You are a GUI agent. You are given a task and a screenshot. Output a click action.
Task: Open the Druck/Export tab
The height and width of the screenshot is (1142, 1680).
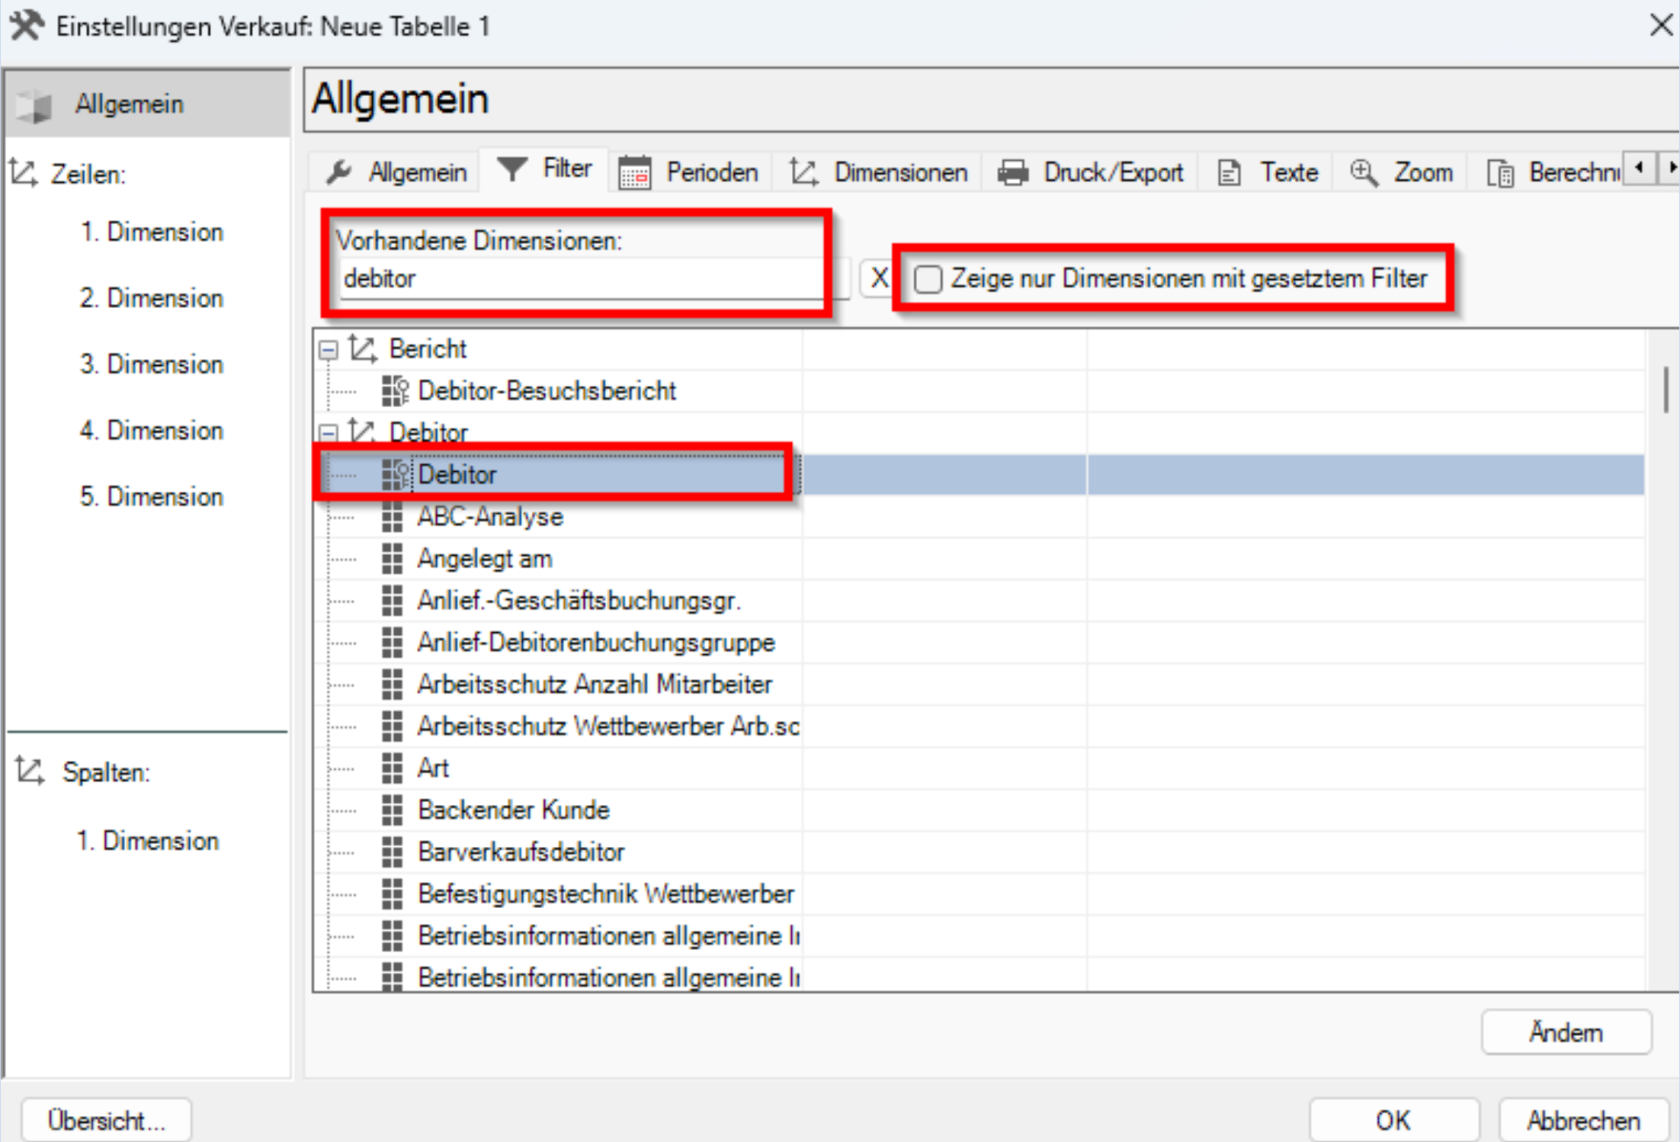tap(1091, 172)
